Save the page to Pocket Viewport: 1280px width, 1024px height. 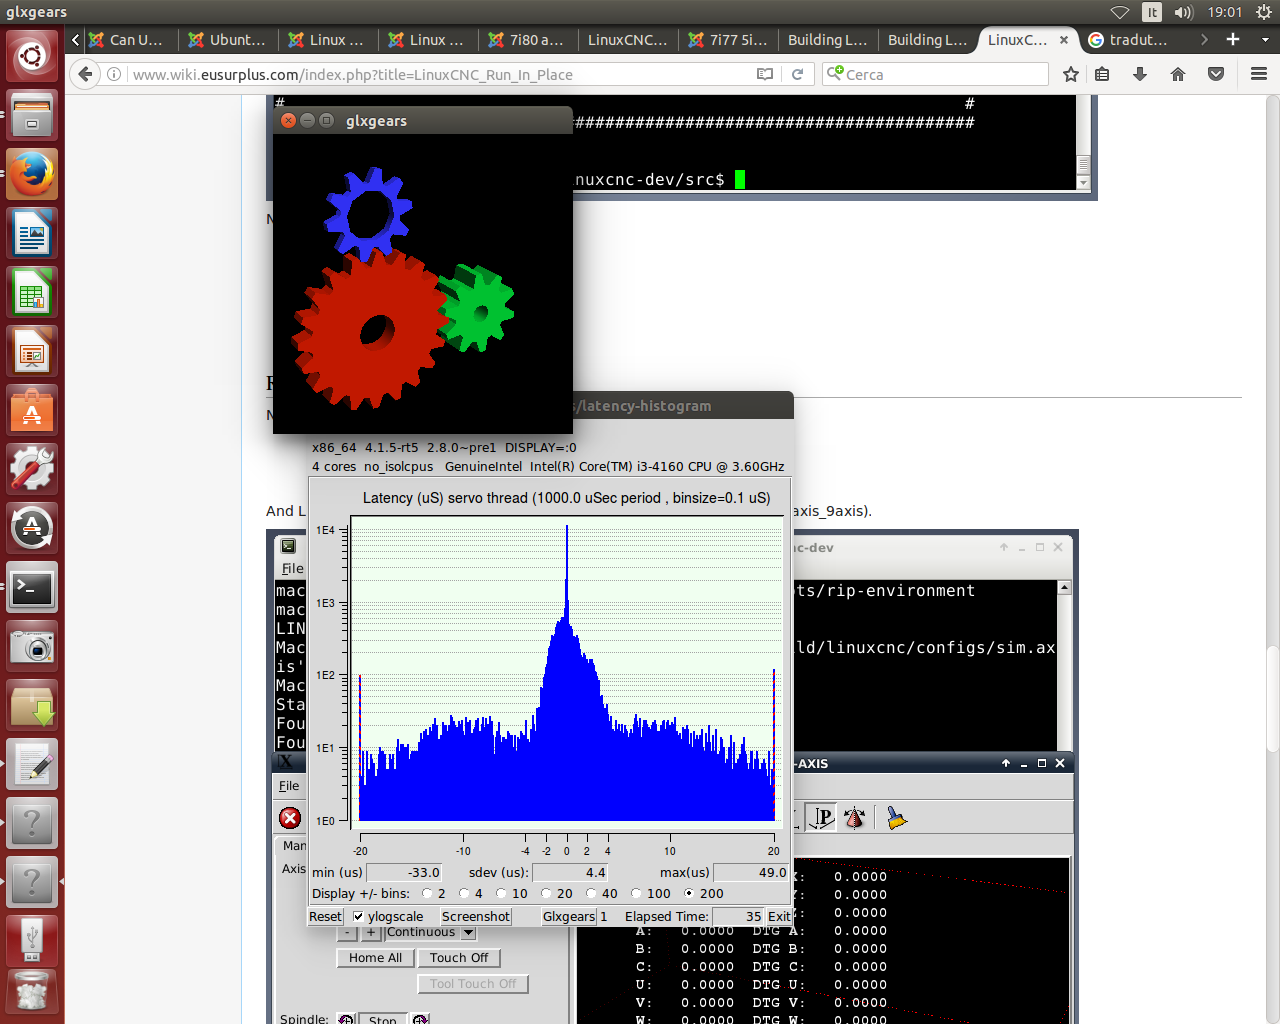click(x=1216, y=74)
